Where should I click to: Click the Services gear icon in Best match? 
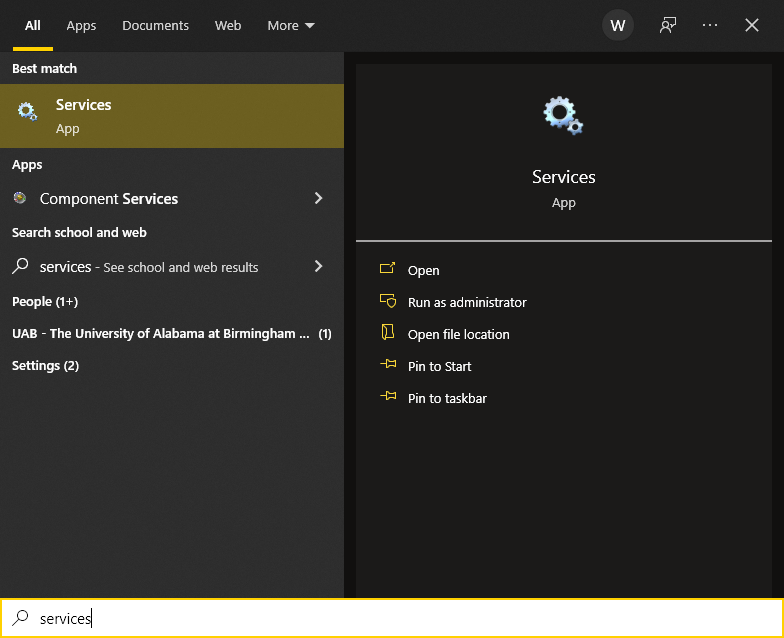27,113
